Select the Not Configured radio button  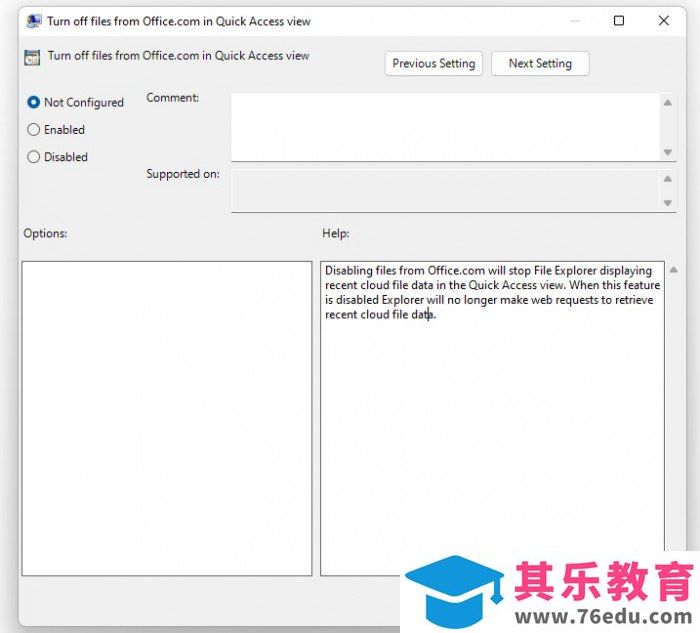[34, 102]
